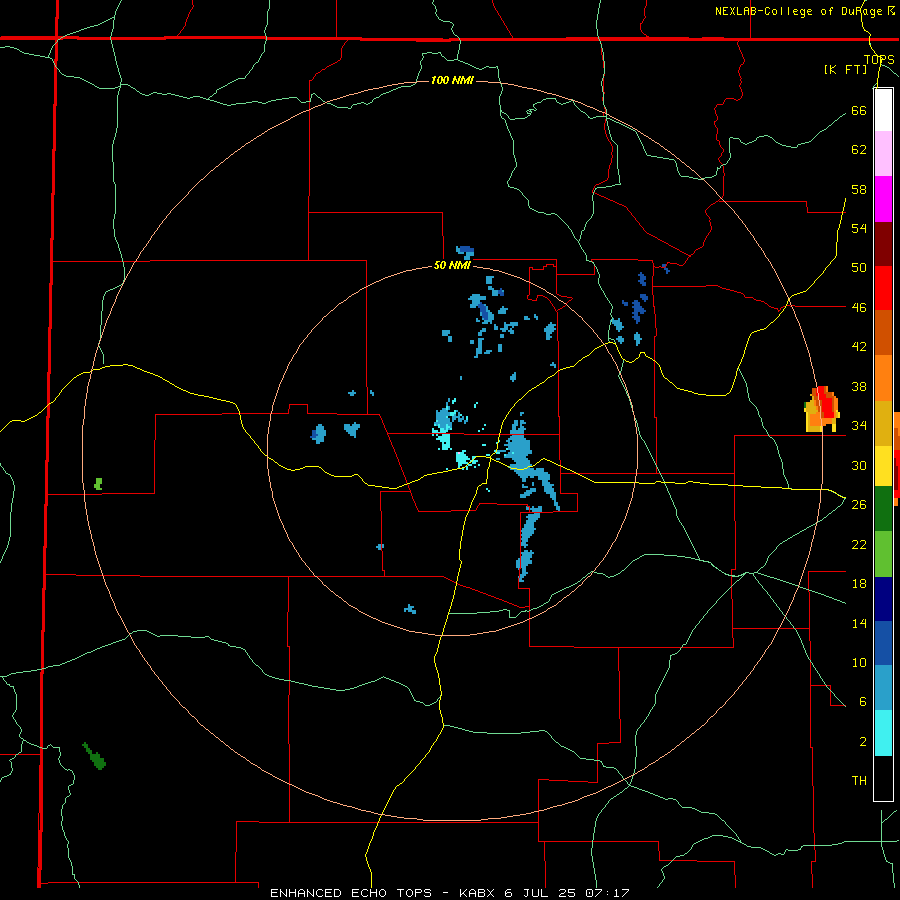Click the white swatch in the tops legend
Screen dimensions: 900x900
[x=883, y=110]
